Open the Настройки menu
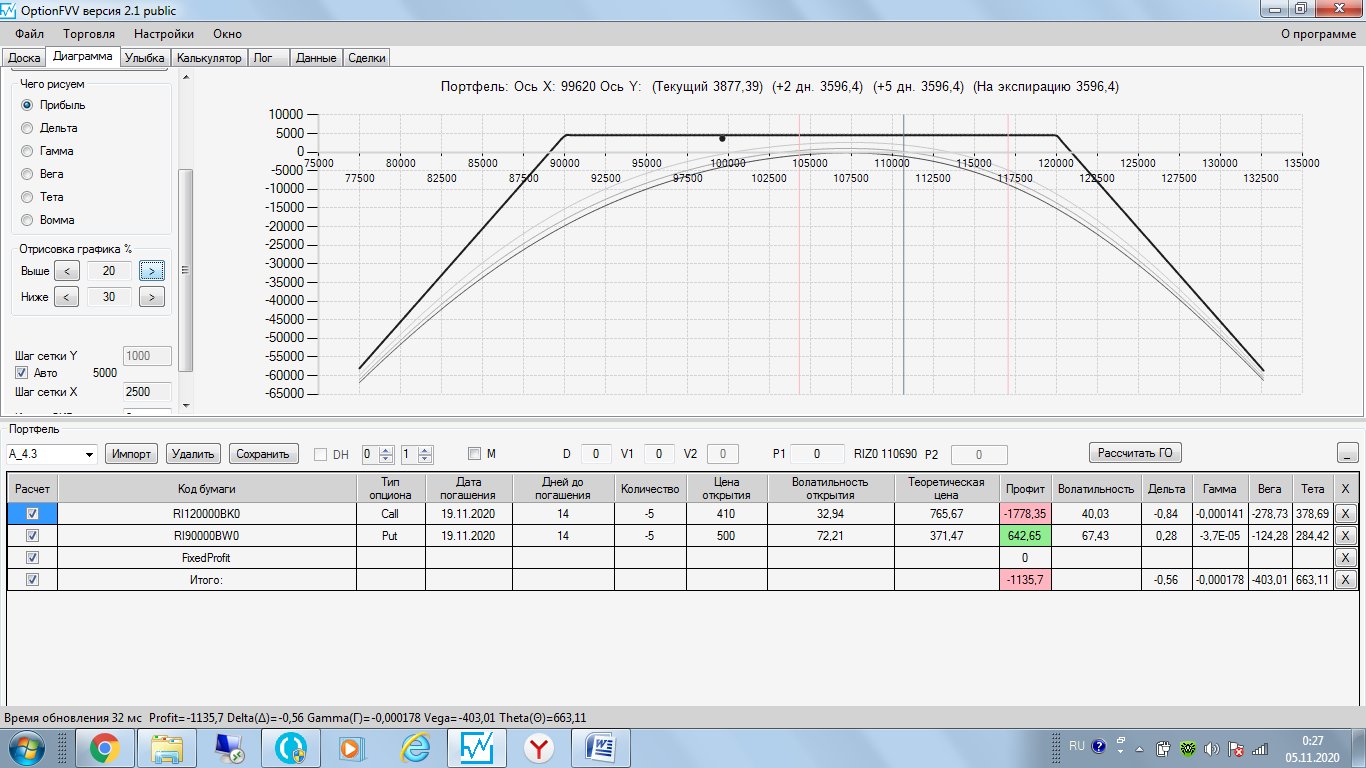The width and height of the screenshot is (1366, 768). [x=164, y=34]
